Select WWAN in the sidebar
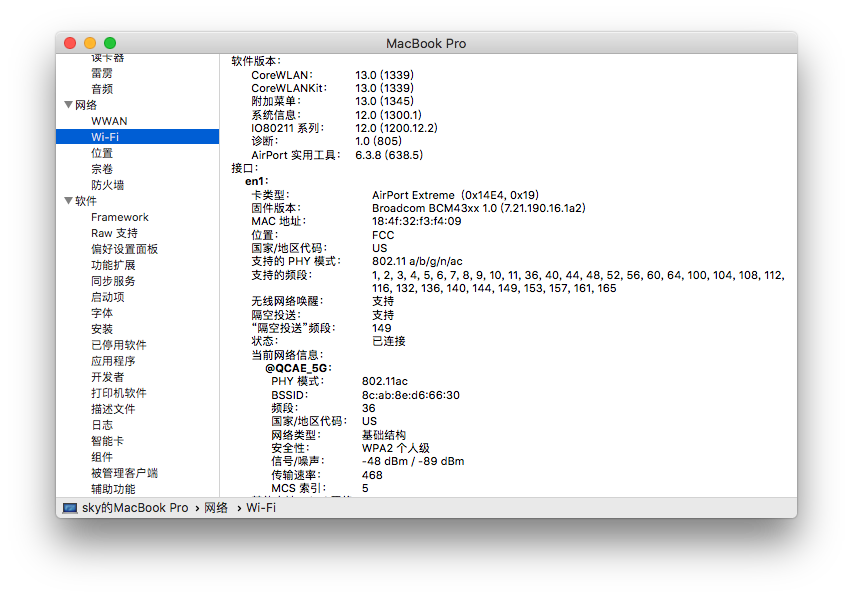Viewport: 853px width, 598px height. click(109, 121)
